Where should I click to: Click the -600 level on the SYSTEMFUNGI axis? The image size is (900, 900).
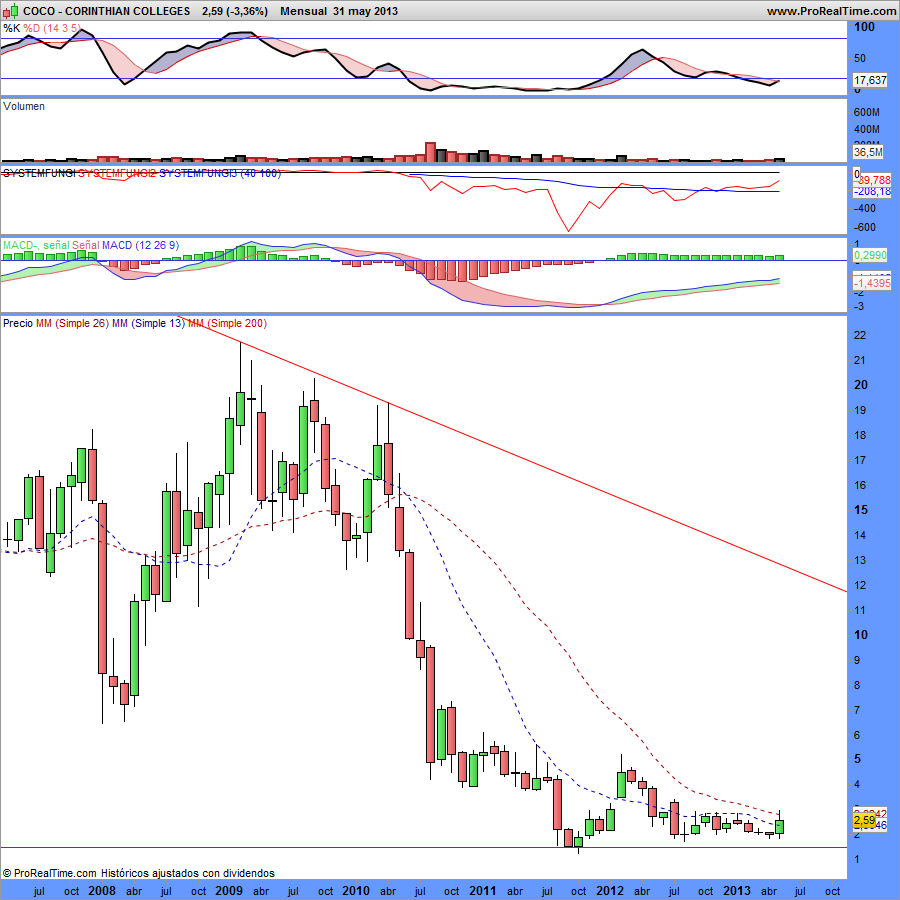pyautogui.click(x=864, y=227)
